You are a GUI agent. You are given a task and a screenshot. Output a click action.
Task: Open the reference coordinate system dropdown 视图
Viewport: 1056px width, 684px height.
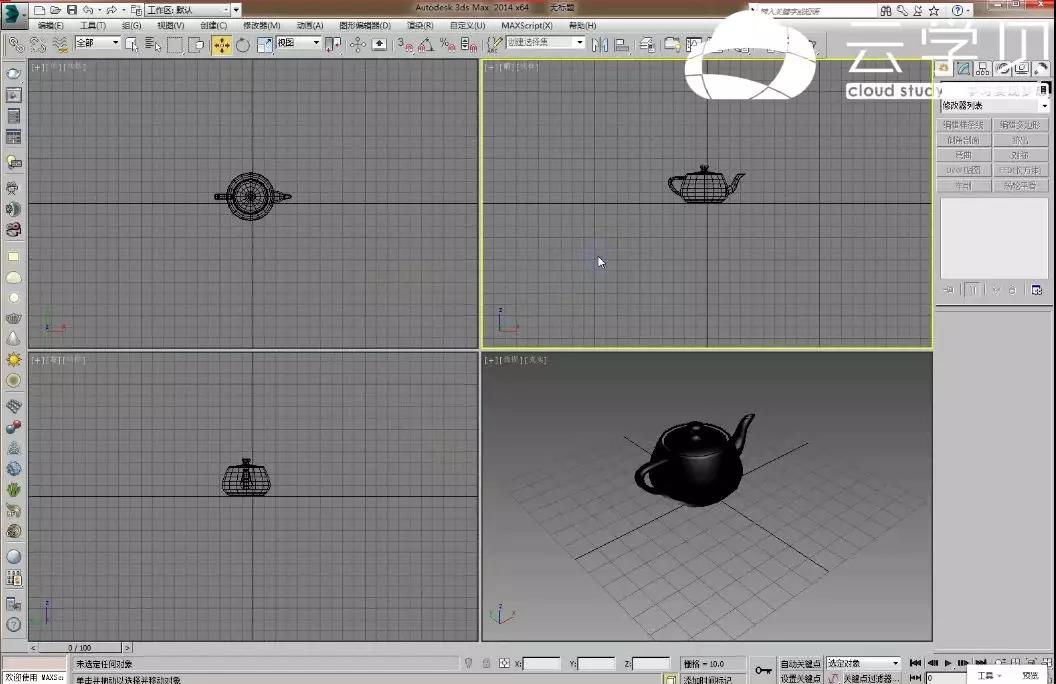point(298,42)
